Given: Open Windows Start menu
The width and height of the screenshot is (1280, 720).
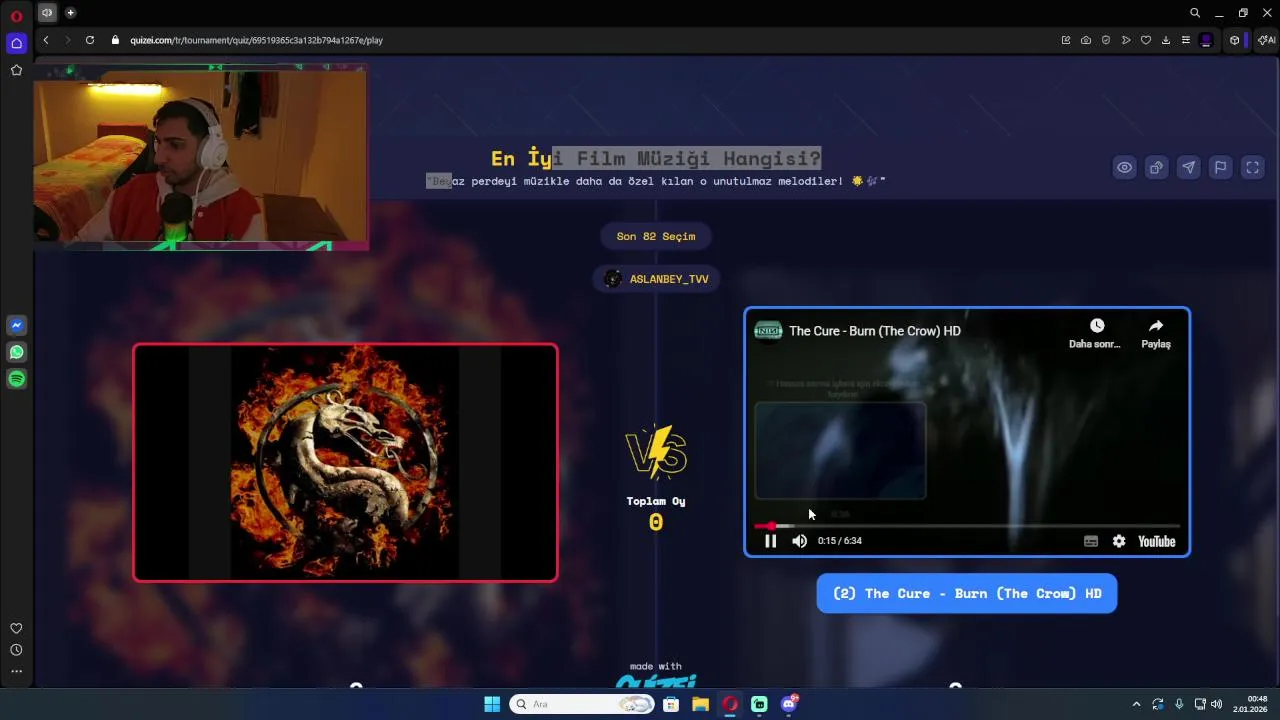Looking at the screenshot, I should [492, 704].
